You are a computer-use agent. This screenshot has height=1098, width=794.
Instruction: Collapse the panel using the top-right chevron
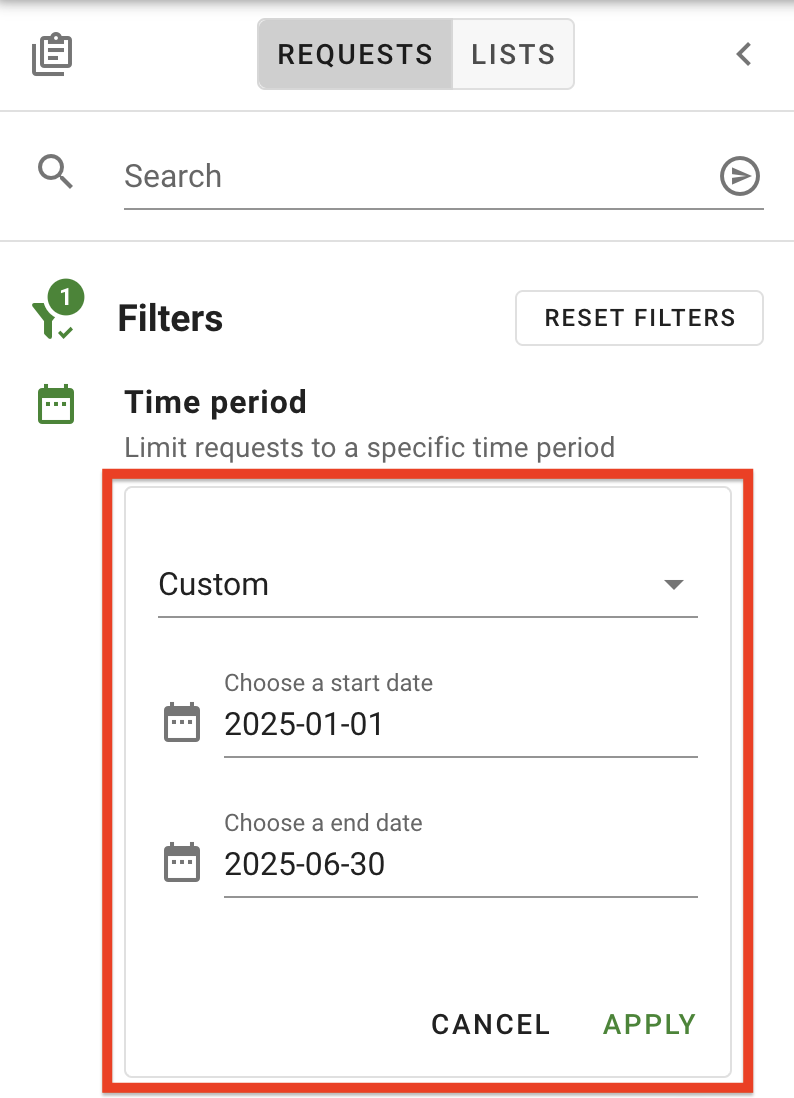point(743,55)
